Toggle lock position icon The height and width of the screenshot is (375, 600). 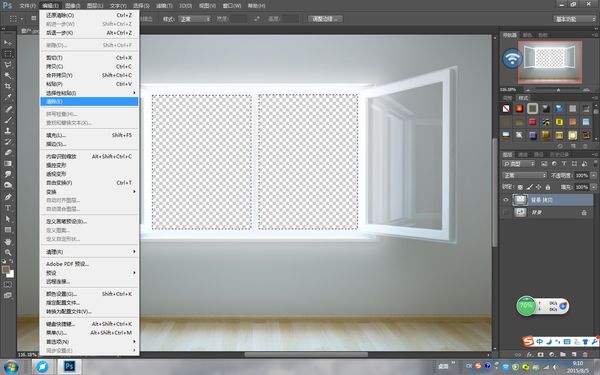(539, 187)
